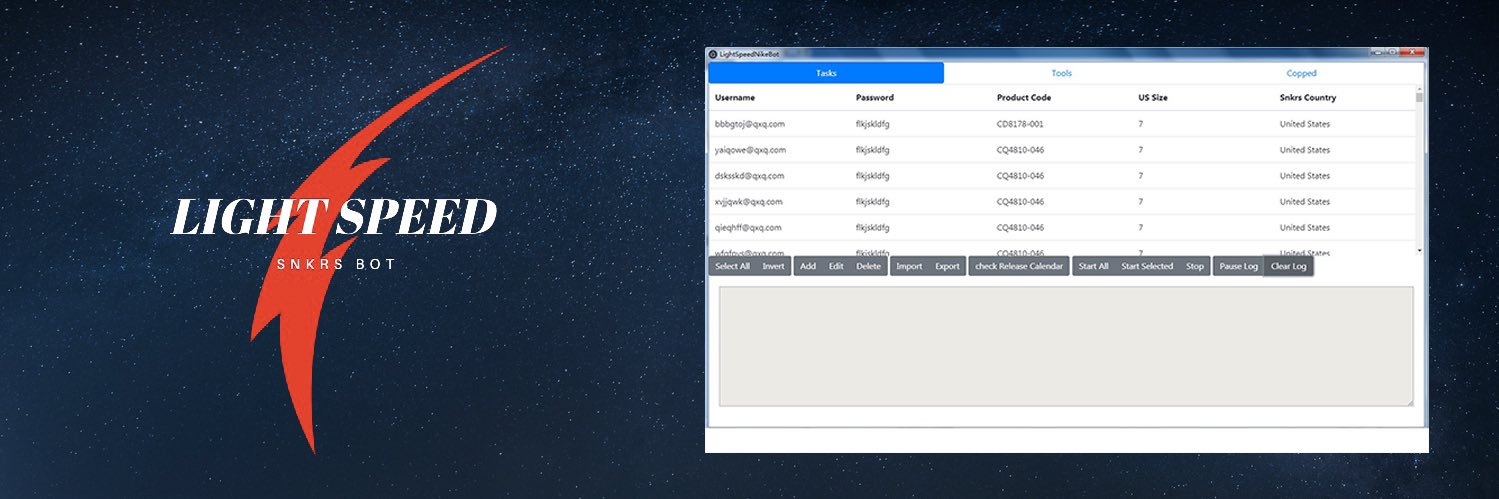Import tasks from file
Screen dimensions: 1499x499
click(909, 266)
